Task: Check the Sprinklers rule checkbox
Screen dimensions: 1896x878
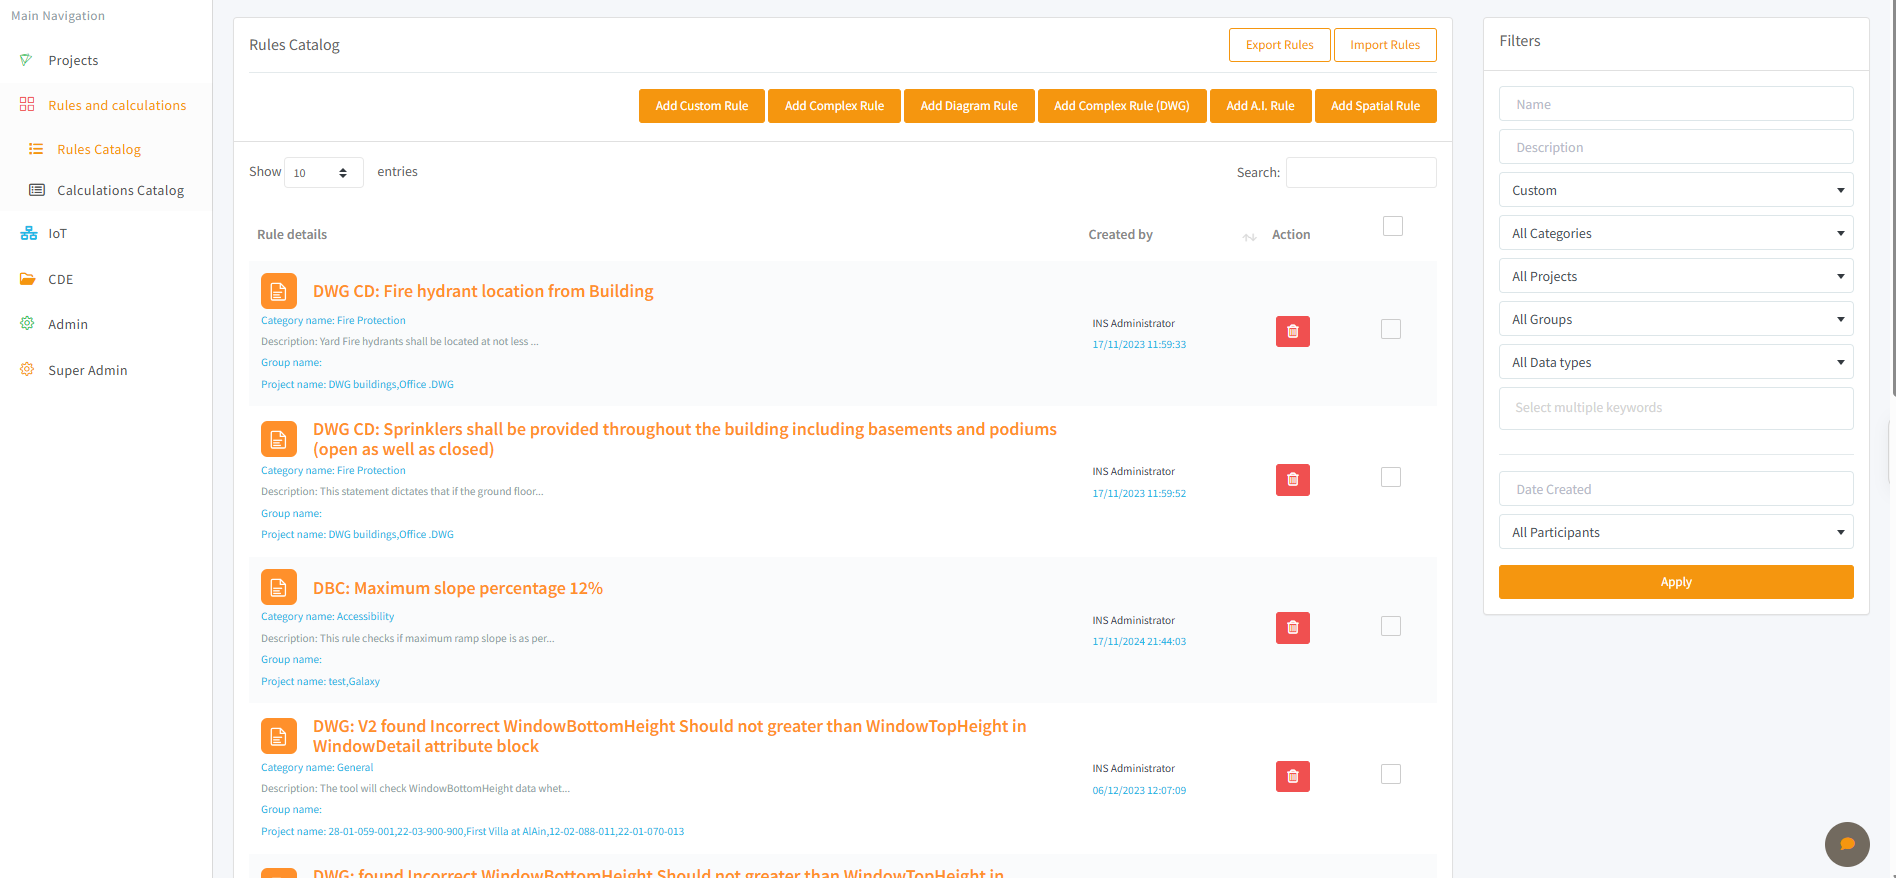Action: tap(1391, 477)
